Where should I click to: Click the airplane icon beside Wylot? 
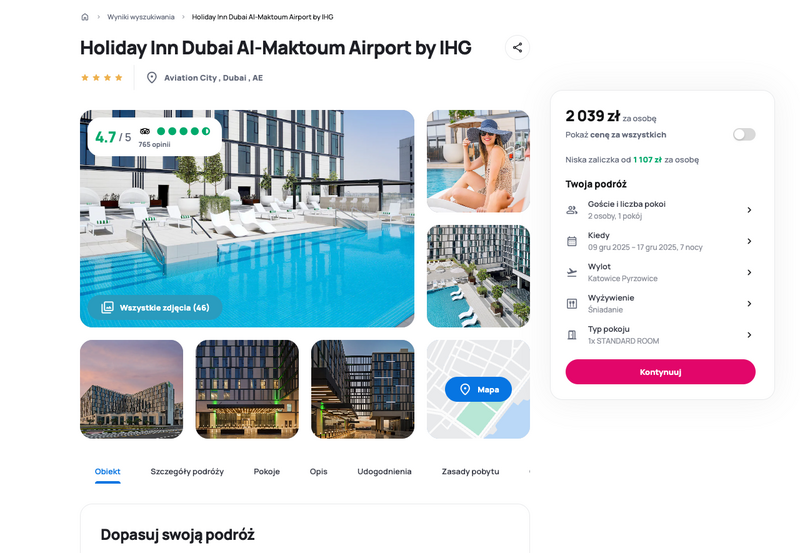click(x=572, y=272)
